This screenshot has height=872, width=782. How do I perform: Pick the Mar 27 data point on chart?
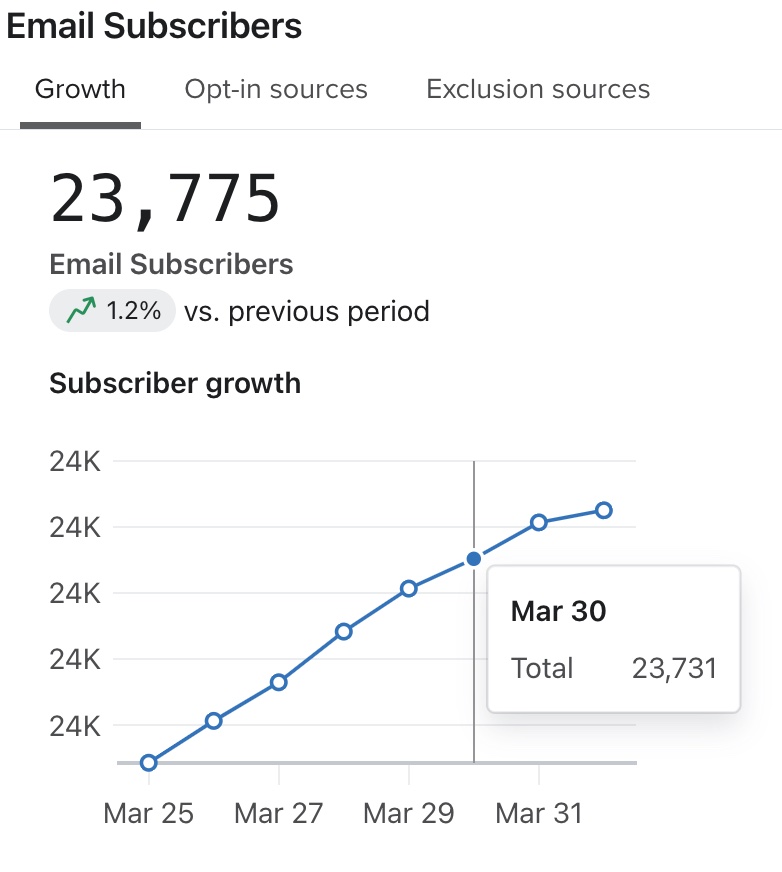point(279,682)
